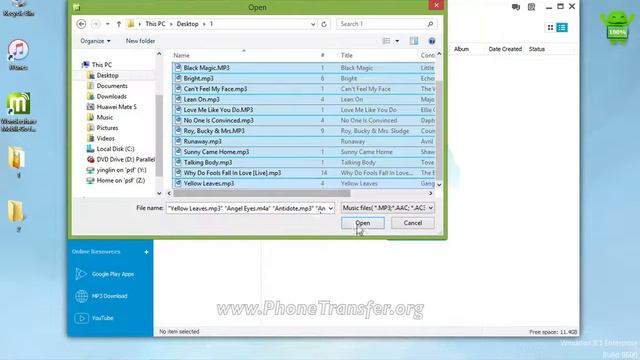This screenshot has width=640, height=360.
Task: Click the Desktop breadcrumb segment
Action: click(187, 24)
